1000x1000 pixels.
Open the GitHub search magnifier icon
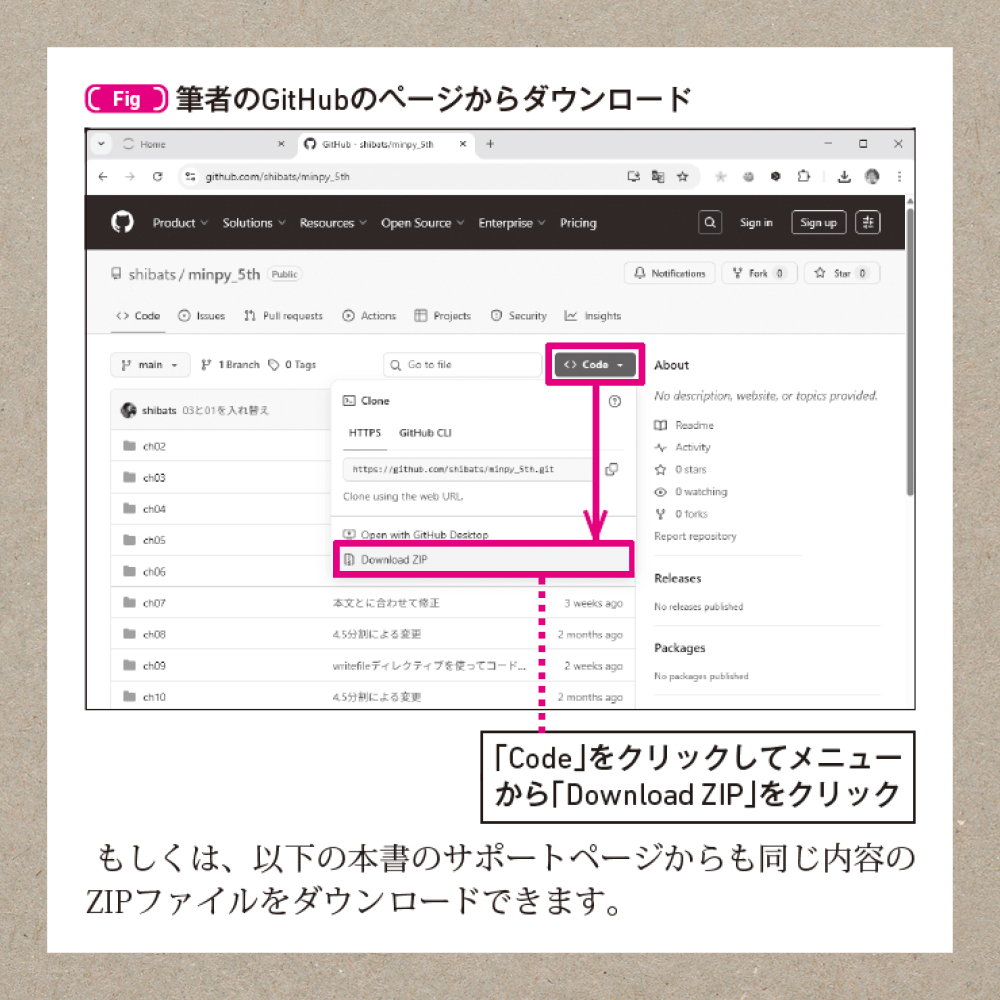pos(710,223)
